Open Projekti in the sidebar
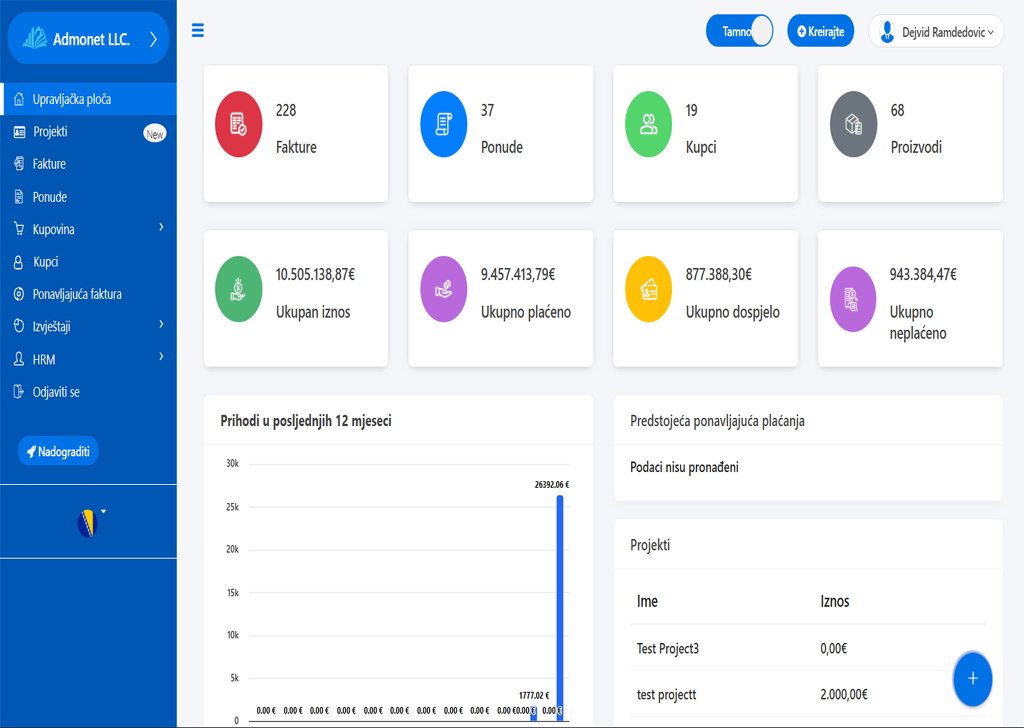Screen dimensions: 1024x728 [x=50, y=132]
